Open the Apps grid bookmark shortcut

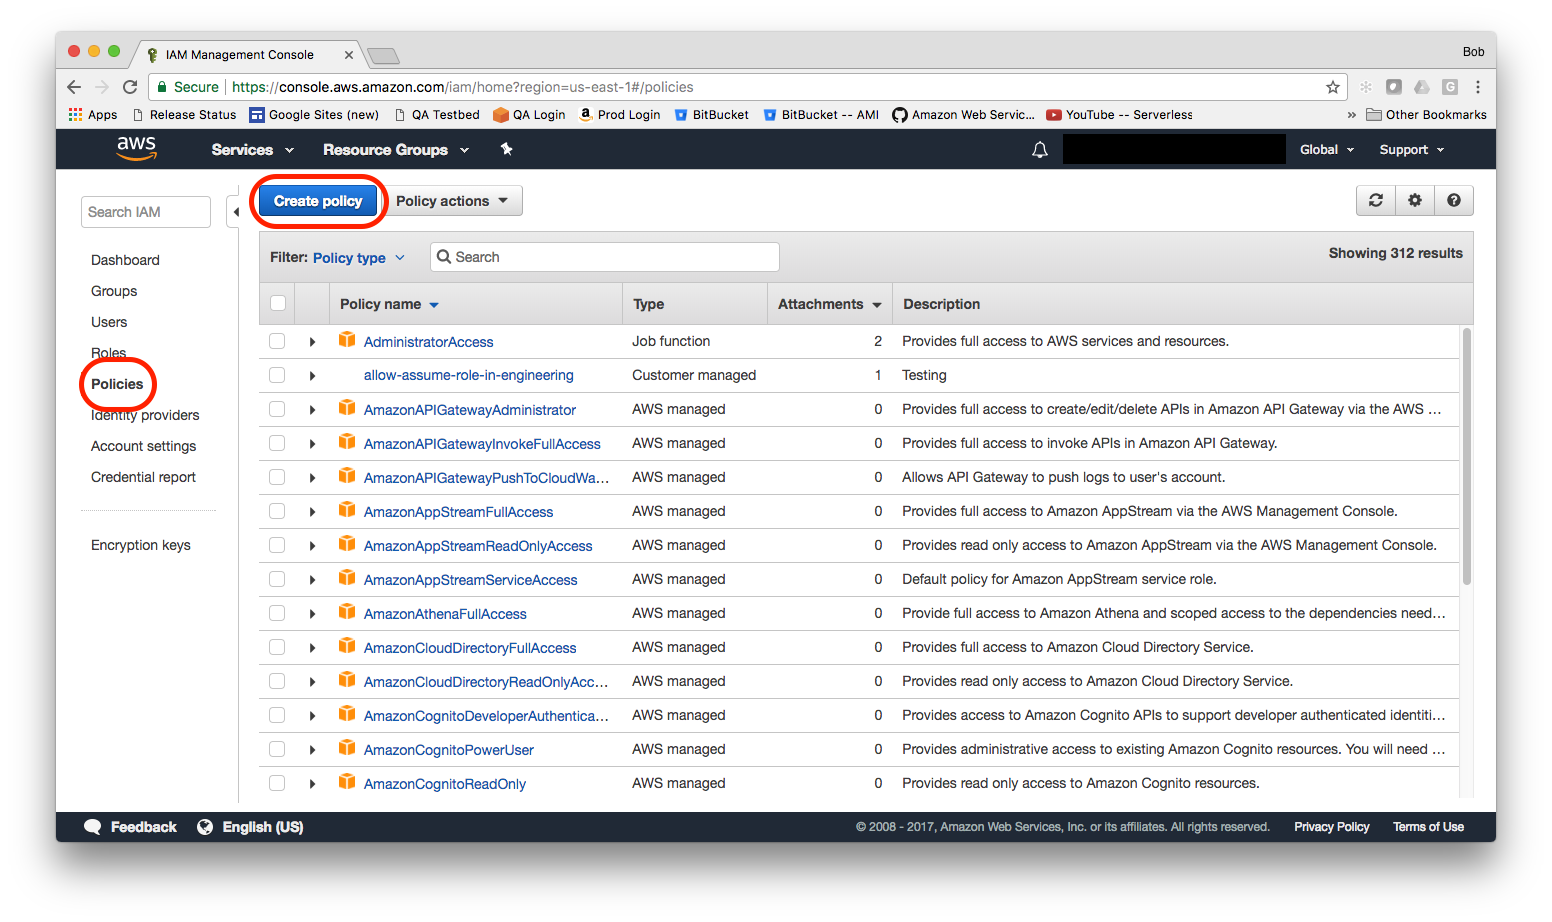93,115
